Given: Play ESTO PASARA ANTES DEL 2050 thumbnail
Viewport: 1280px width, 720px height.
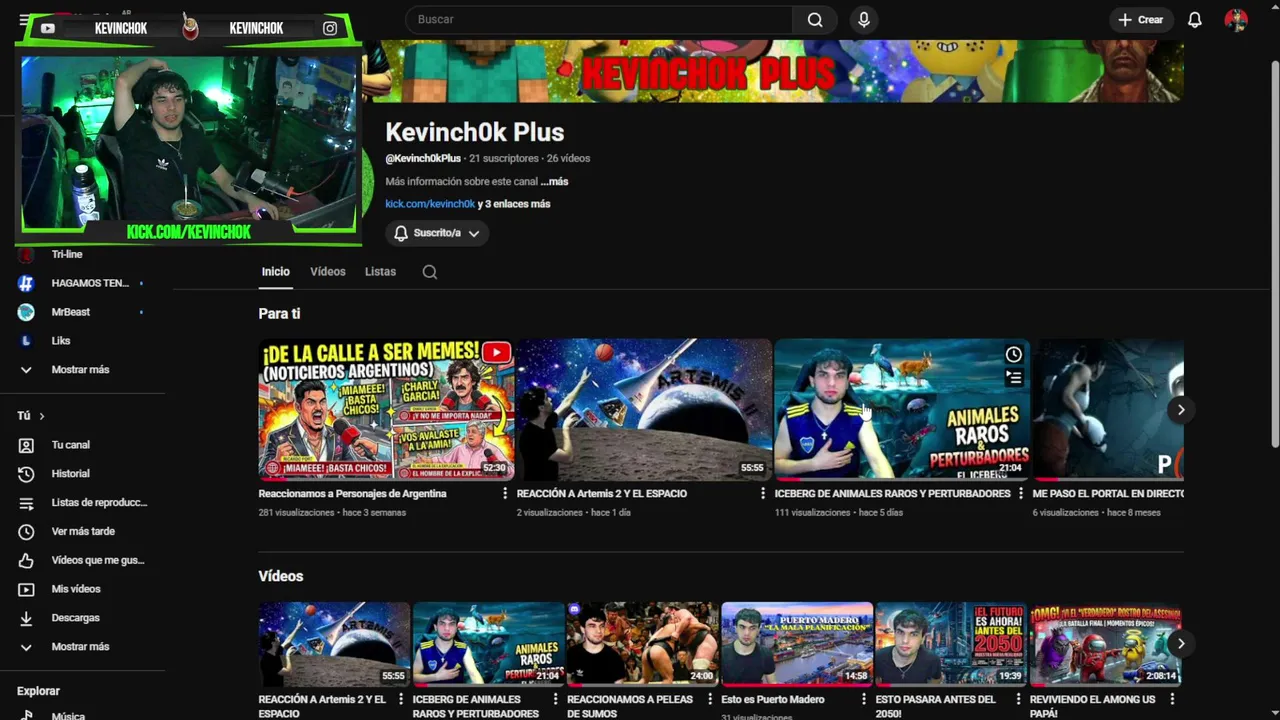Looking at the screenshot, I should [x=951, y=644].
